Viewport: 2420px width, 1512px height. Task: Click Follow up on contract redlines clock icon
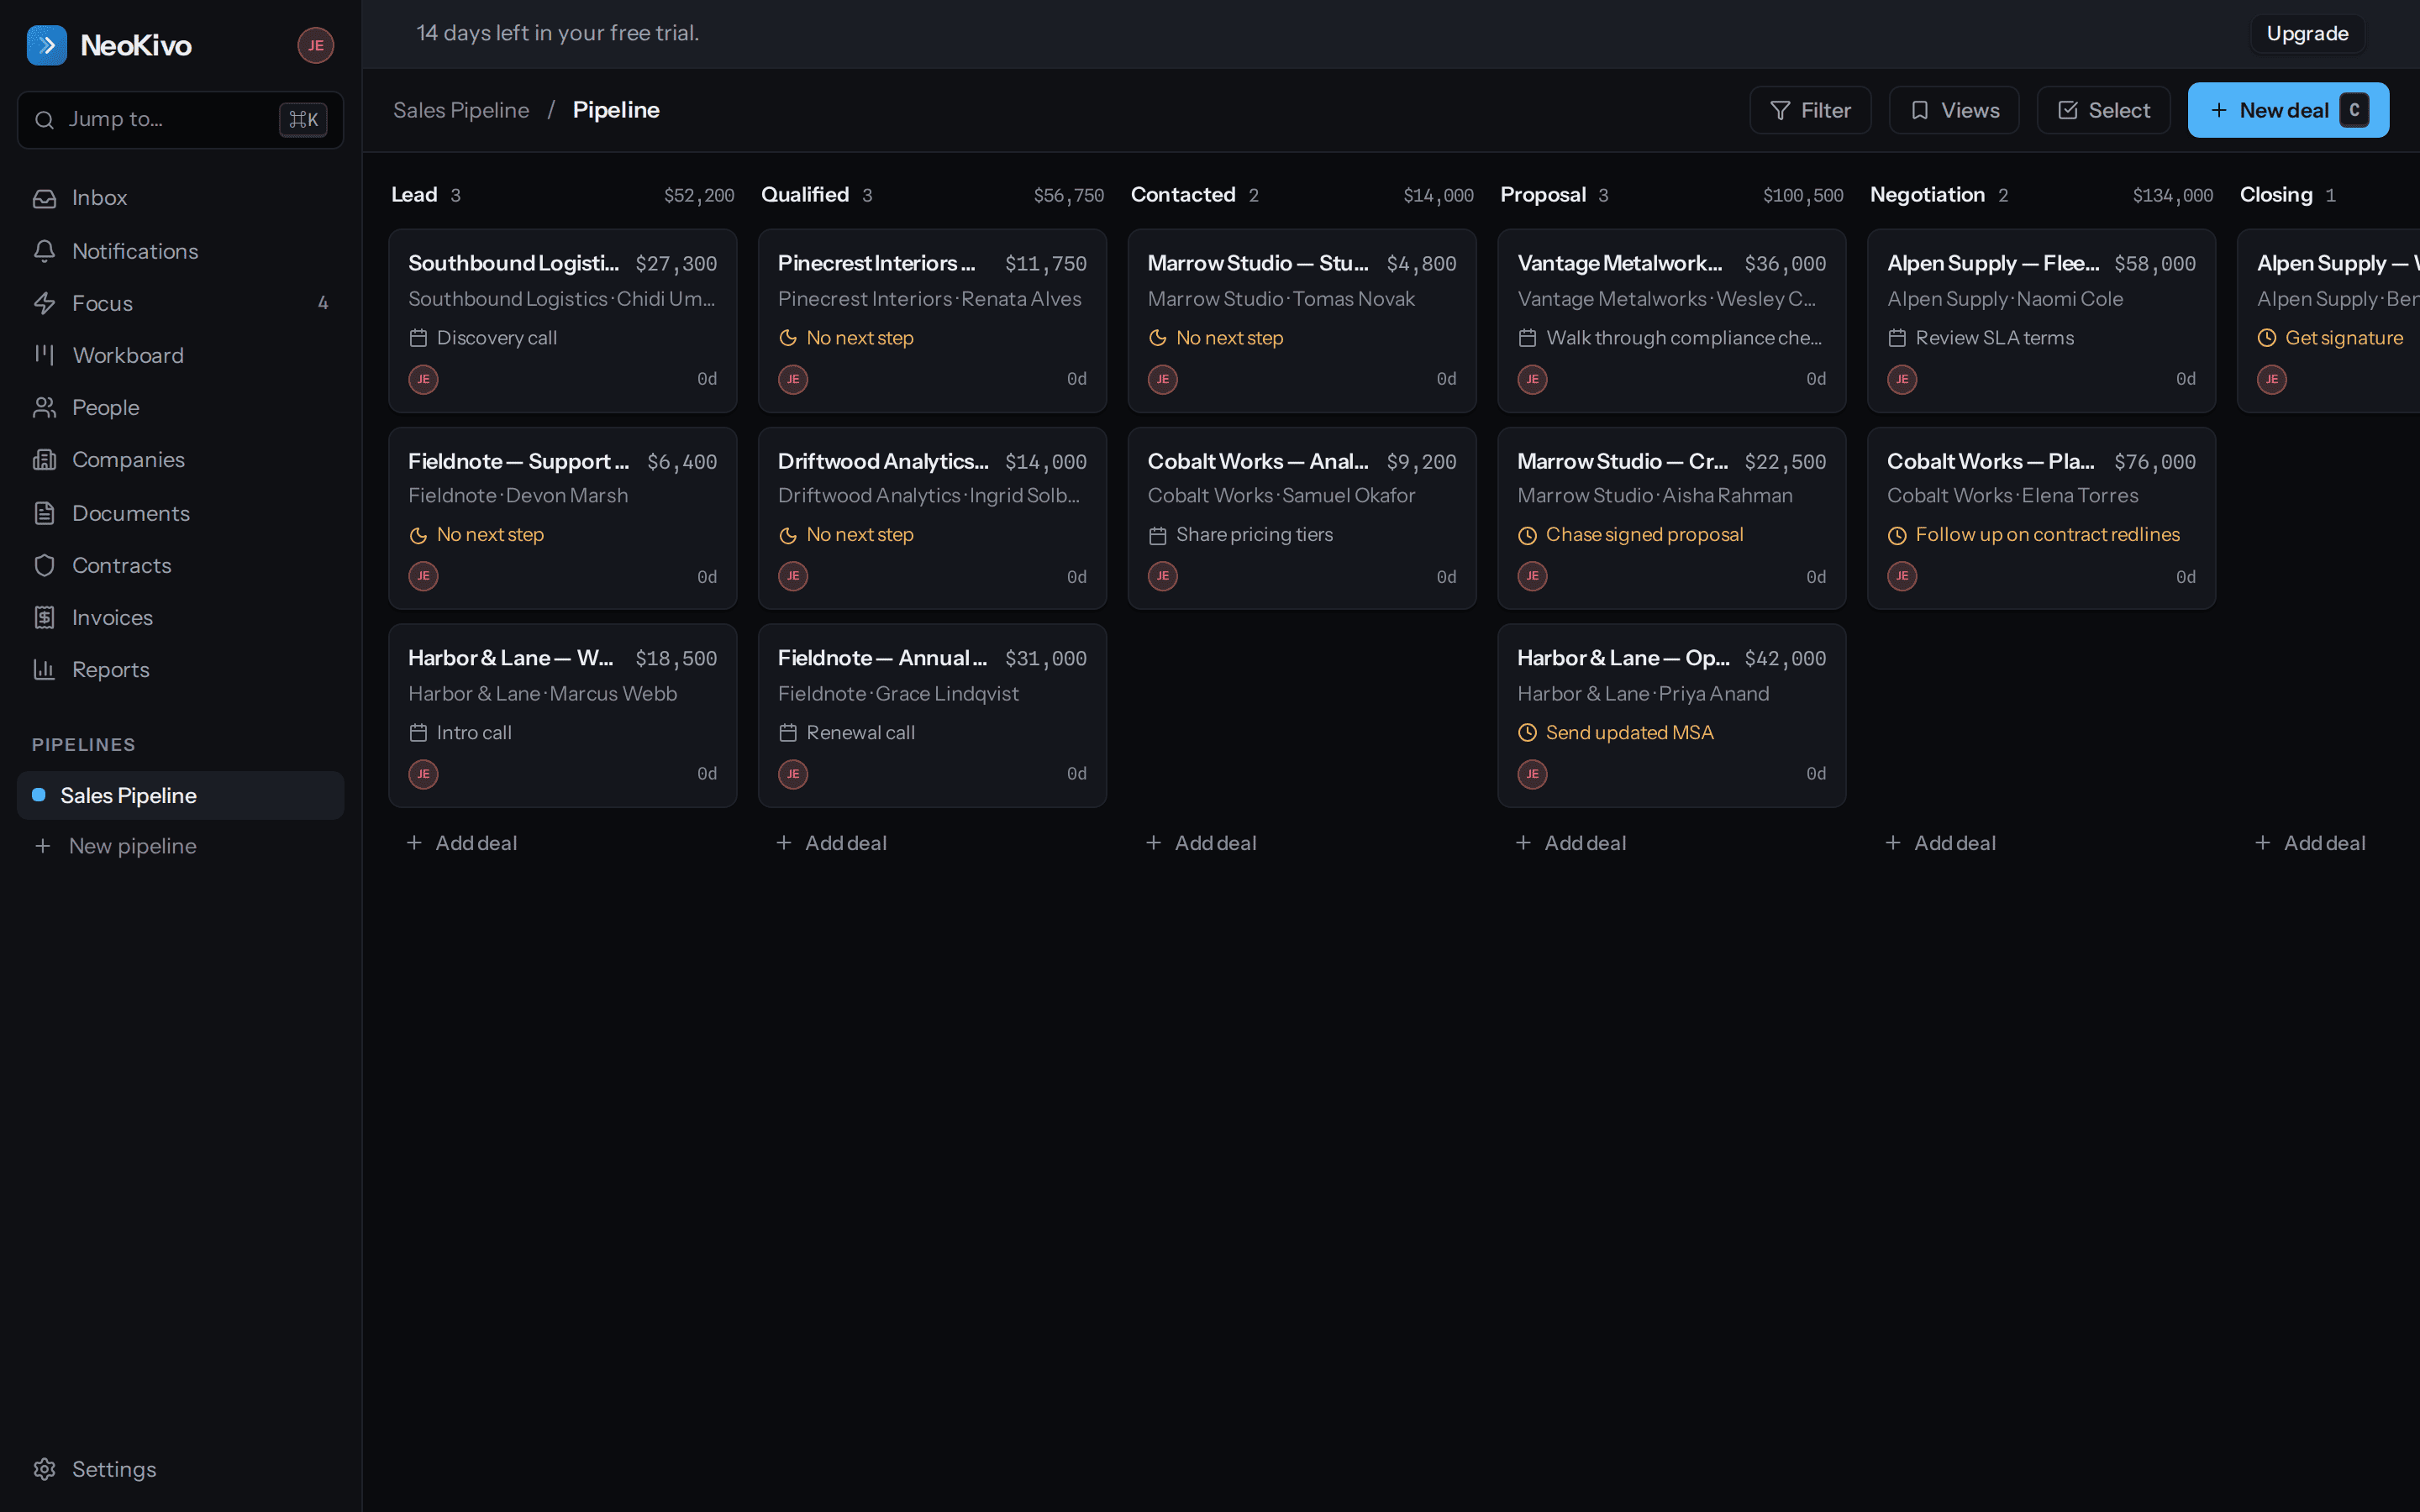(1897, 535)
